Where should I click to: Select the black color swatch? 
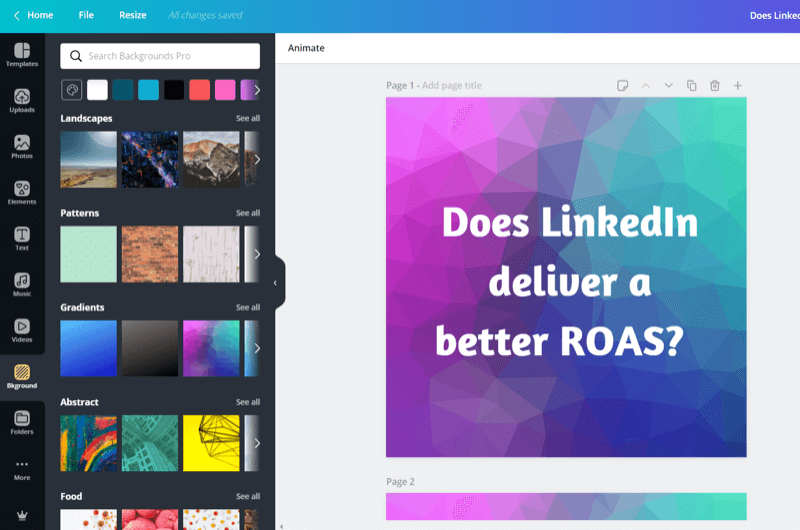coord(174,90)
